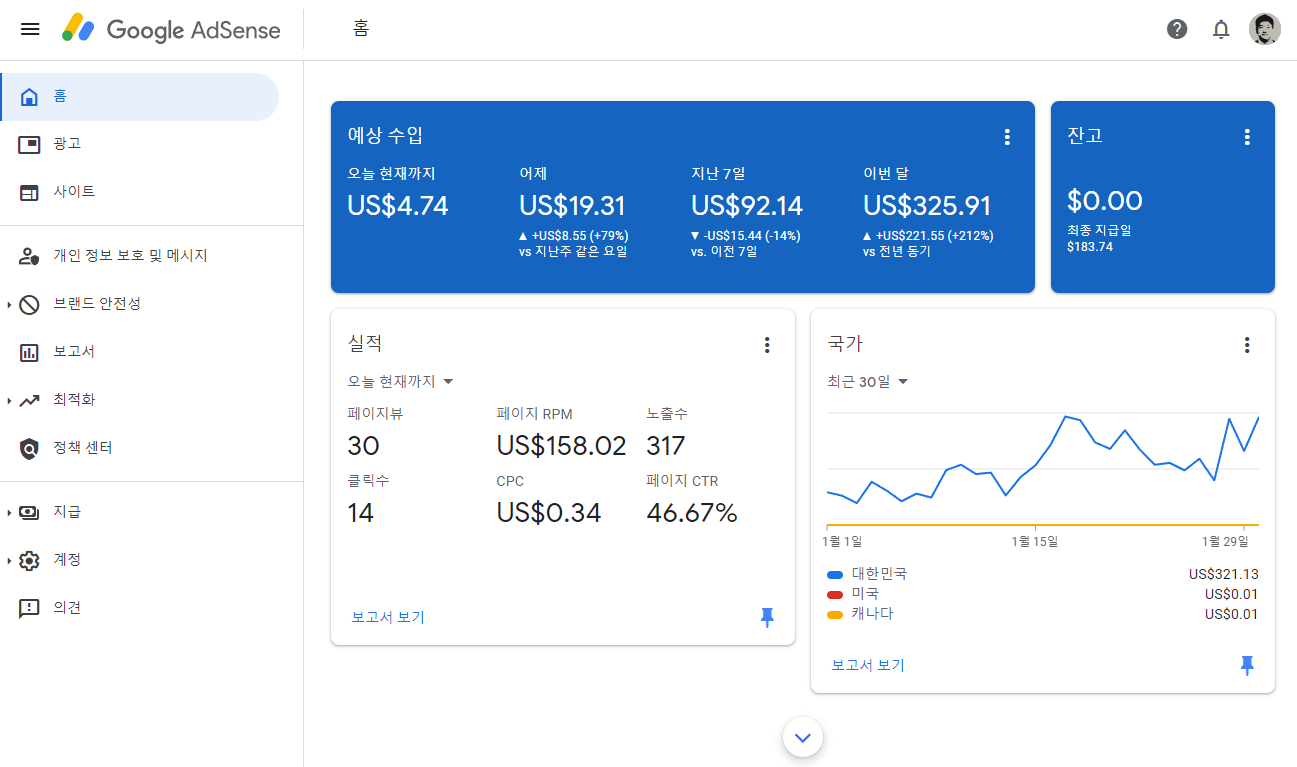Click the 광고 ads icon in sidebar

[29, 144]
